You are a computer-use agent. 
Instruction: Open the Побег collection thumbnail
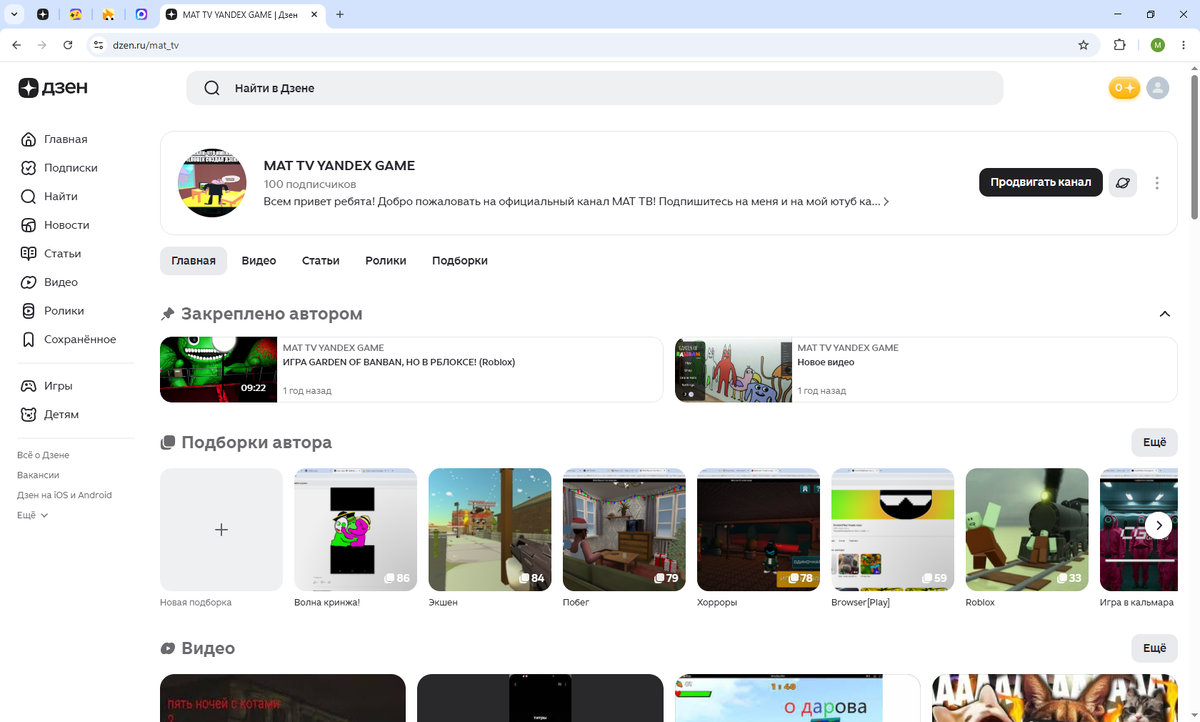(624, 529)
